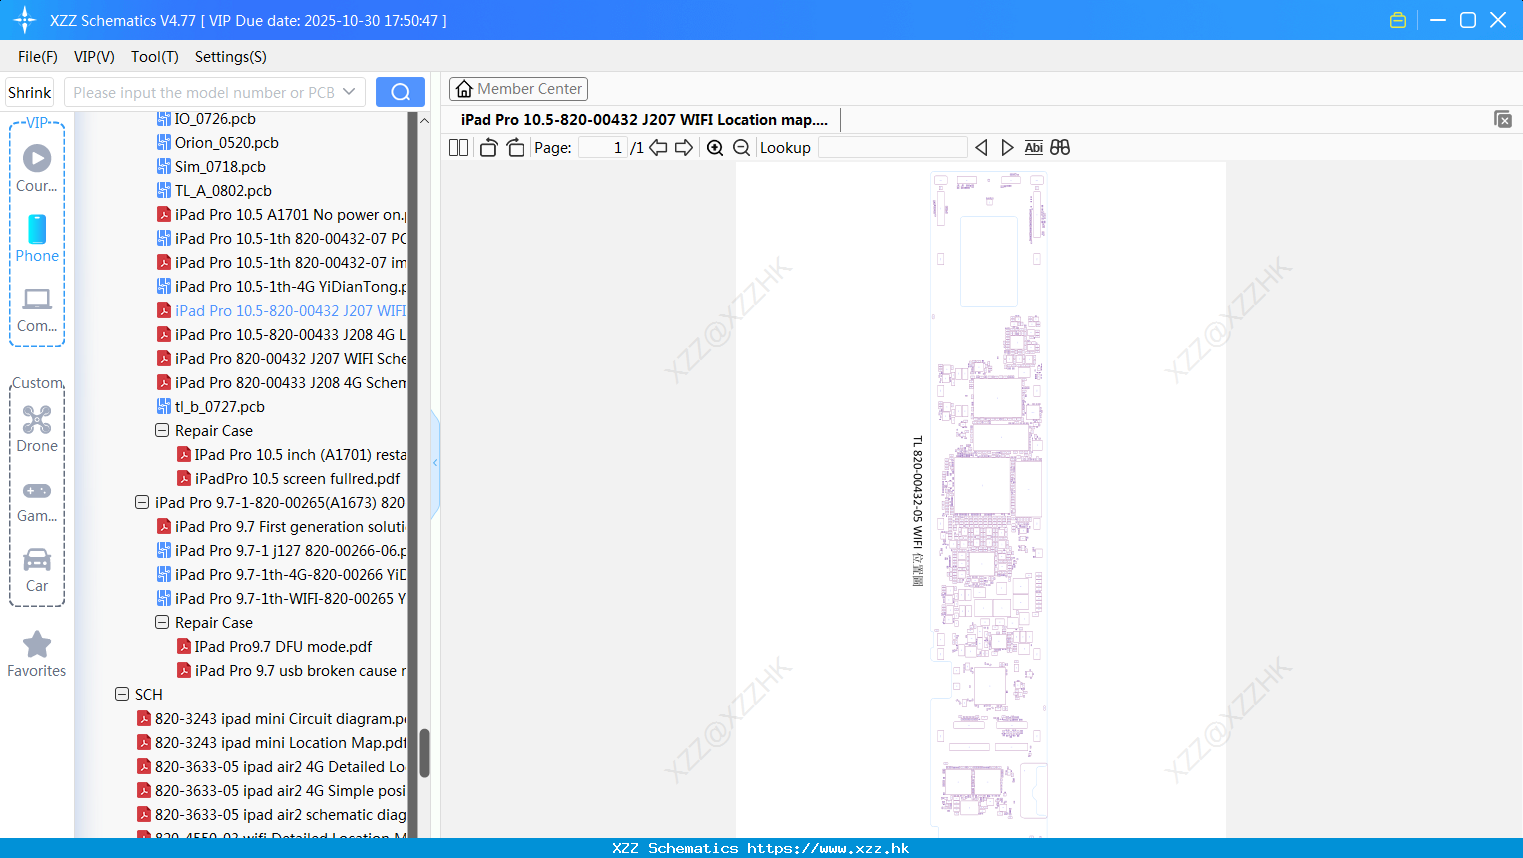Collapse the Repair Case folder above IPad Pro 10.5 inch

click(x=162, y=431)
